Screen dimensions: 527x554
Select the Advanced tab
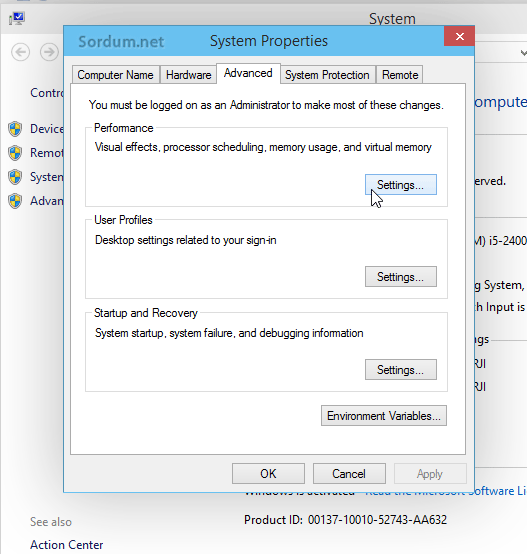point(248,73)
